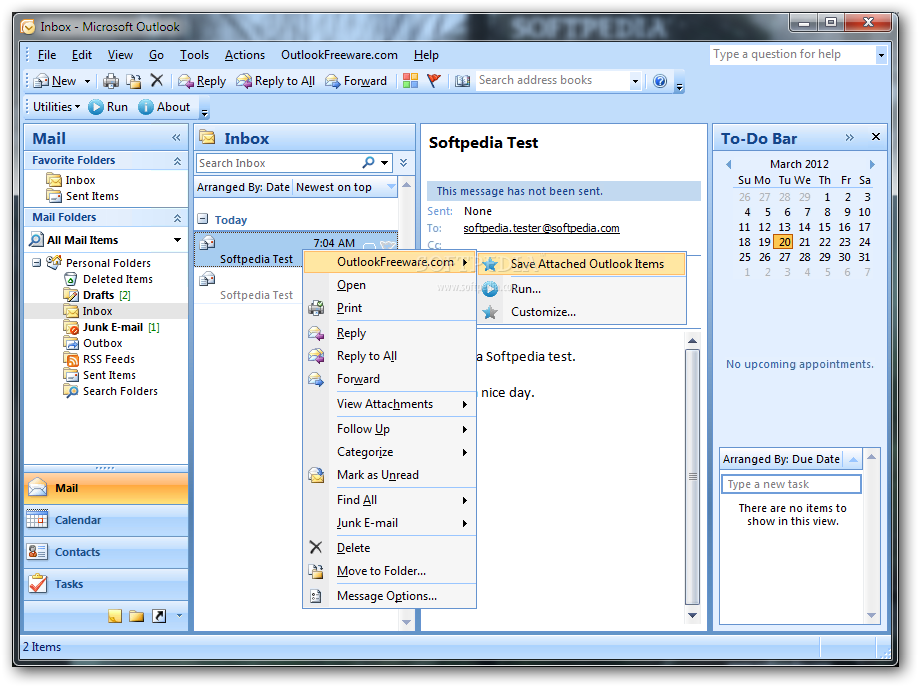Select March 21 in the calendar
Viewport: 919px width, 687px height.
pyautogui.click(x=804, y=242)
